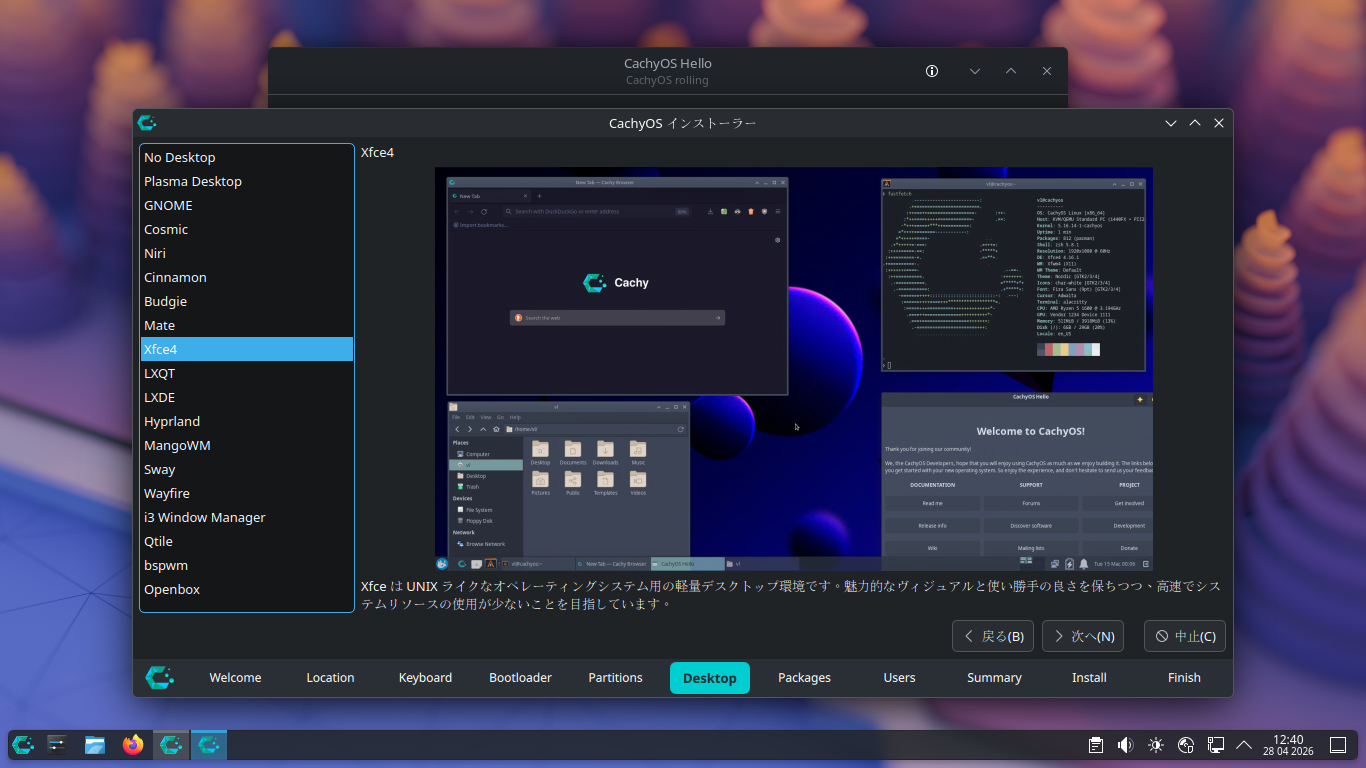Click the About info icon in CachyOS Hello
1366x768 pixels.
click(x=932, y=71)
